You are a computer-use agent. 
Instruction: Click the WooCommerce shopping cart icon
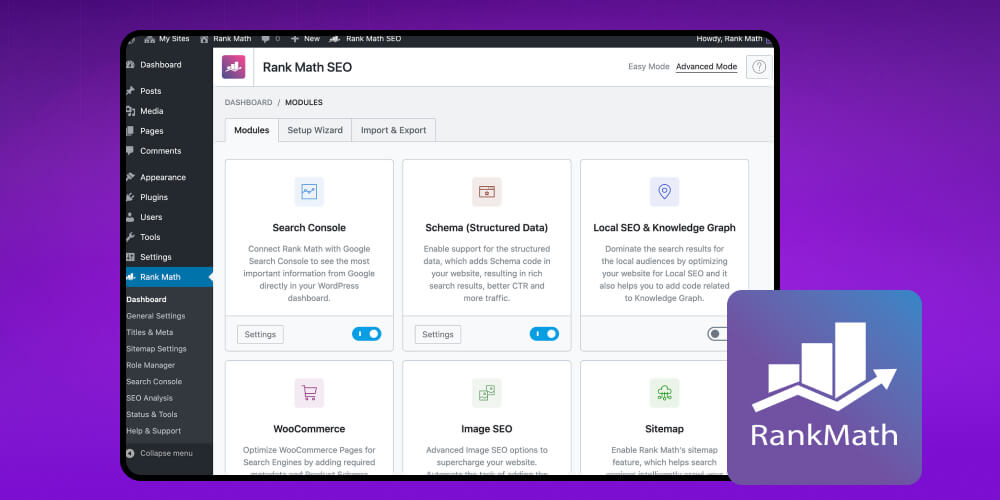click(x=309, y=393)
